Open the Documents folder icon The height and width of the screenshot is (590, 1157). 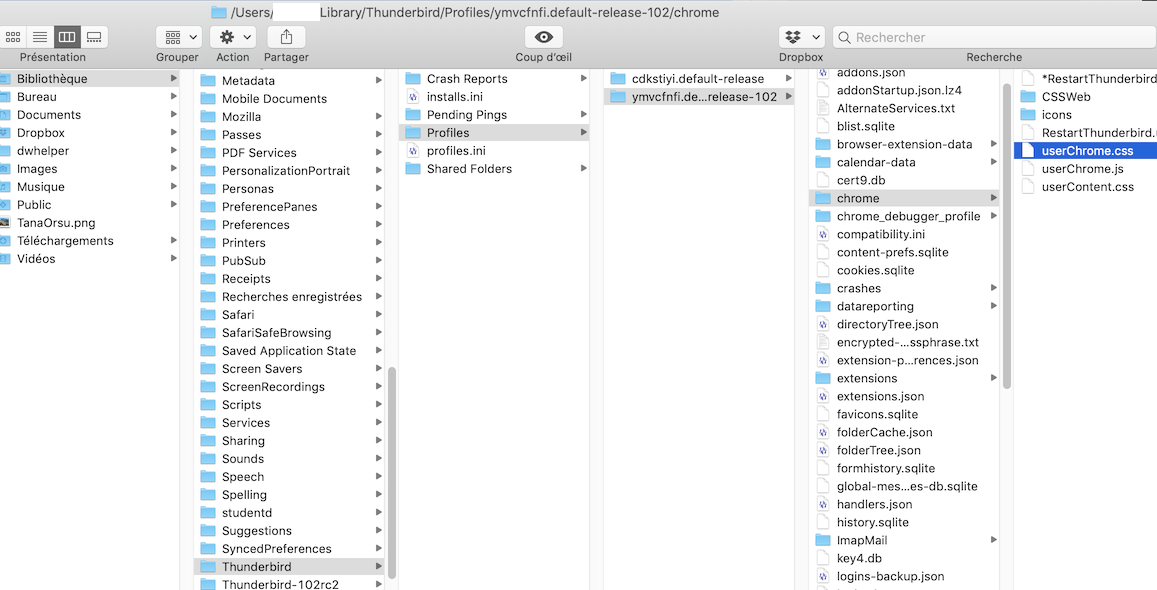[x=5, y=115]
